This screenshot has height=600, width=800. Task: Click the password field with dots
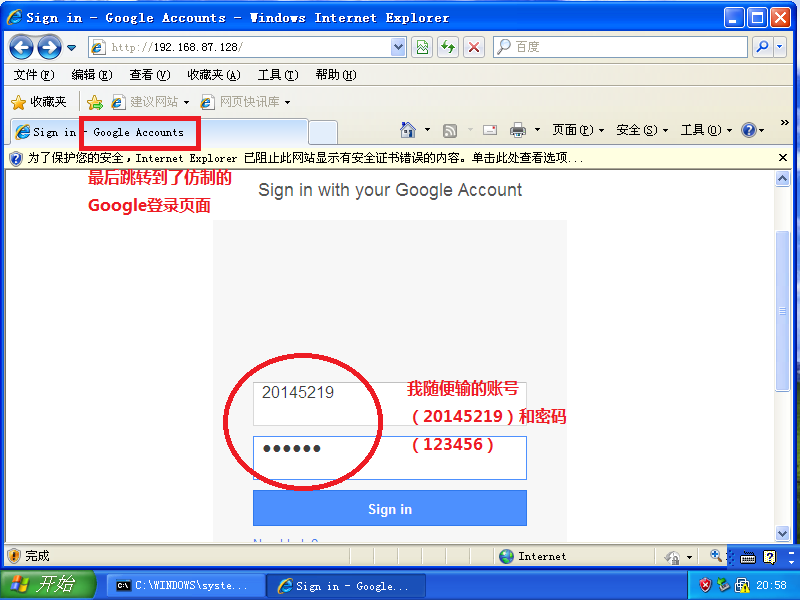click(x=390, y=458)
